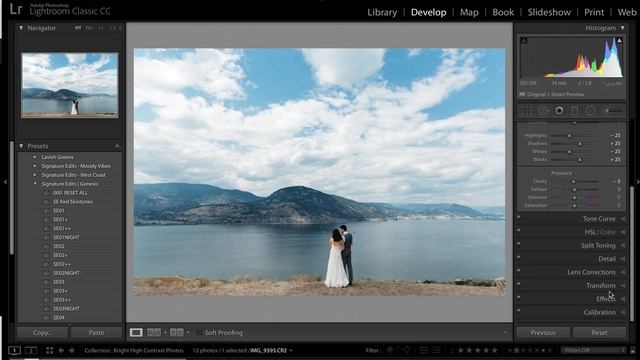
Task: Click the plus icon to add preset
Action: (117, 146)
